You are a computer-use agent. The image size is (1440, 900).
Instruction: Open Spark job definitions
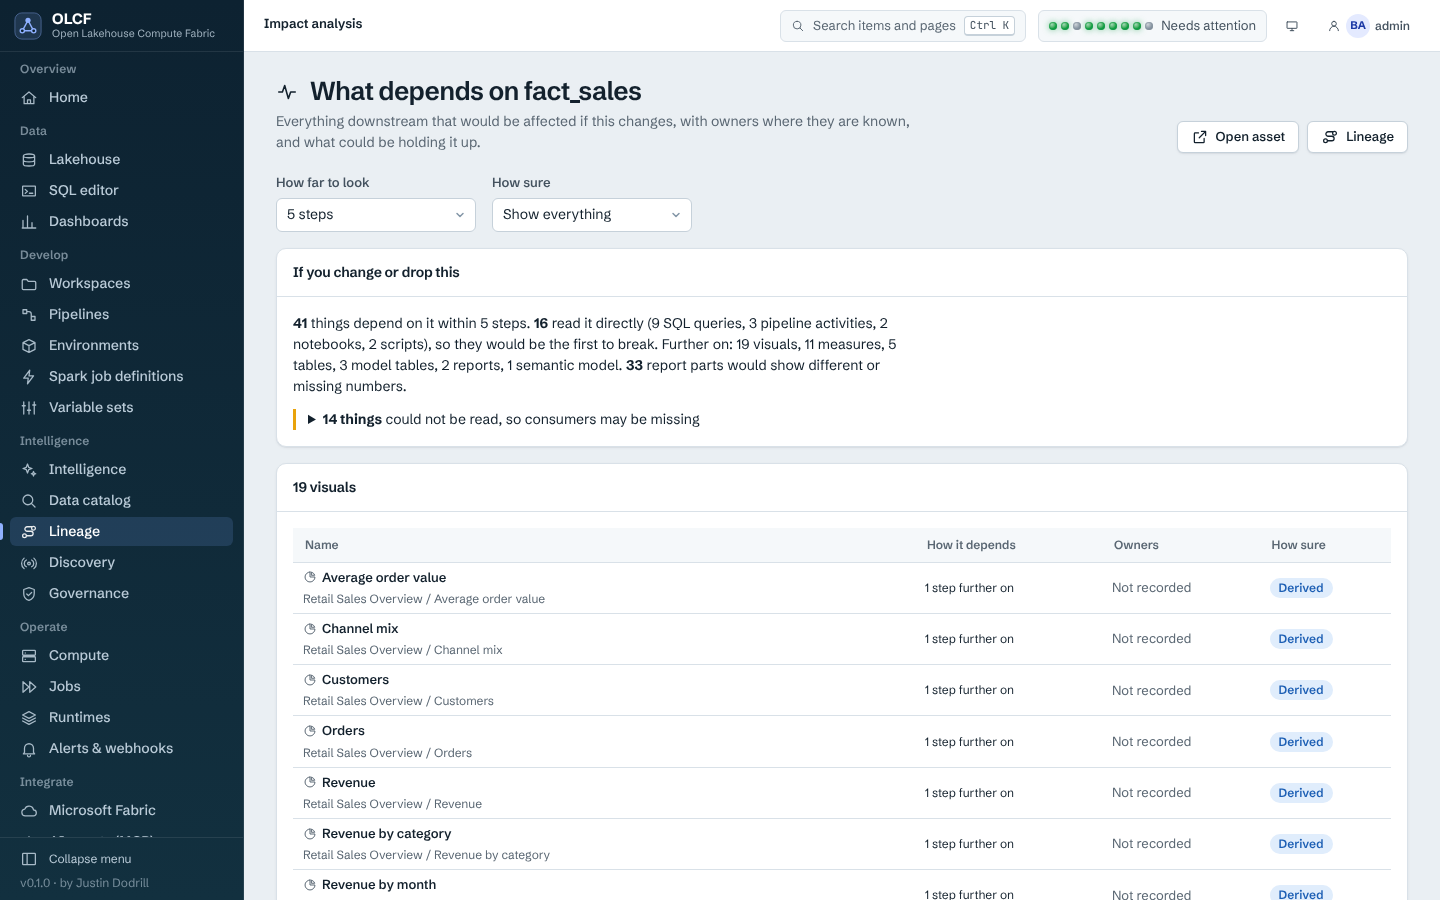(121, 376)
